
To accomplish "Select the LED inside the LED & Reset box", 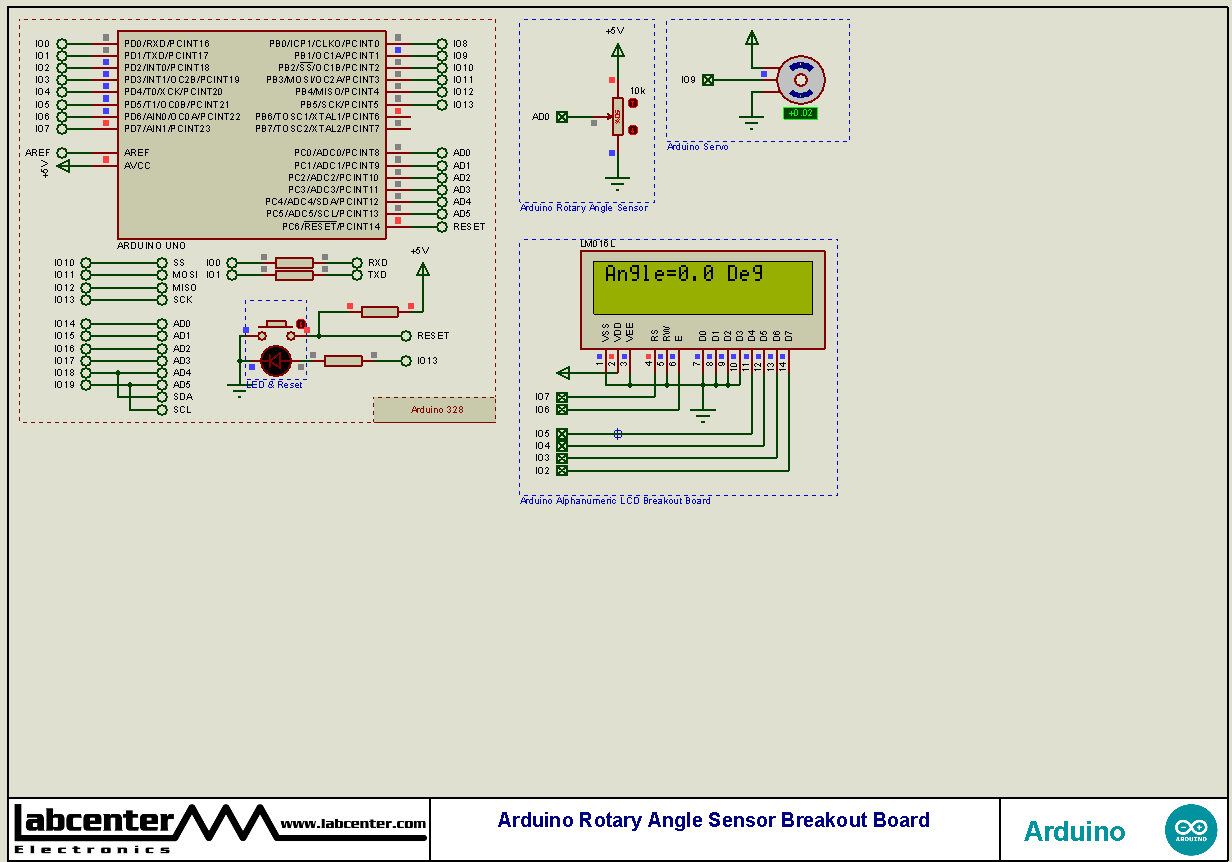I will [276, 360].
